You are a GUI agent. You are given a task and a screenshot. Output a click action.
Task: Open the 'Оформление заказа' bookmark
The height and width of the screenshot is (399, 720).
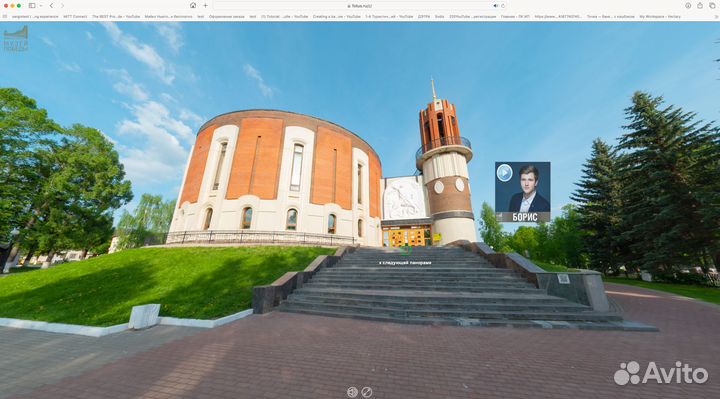click(x=227, y=17)
